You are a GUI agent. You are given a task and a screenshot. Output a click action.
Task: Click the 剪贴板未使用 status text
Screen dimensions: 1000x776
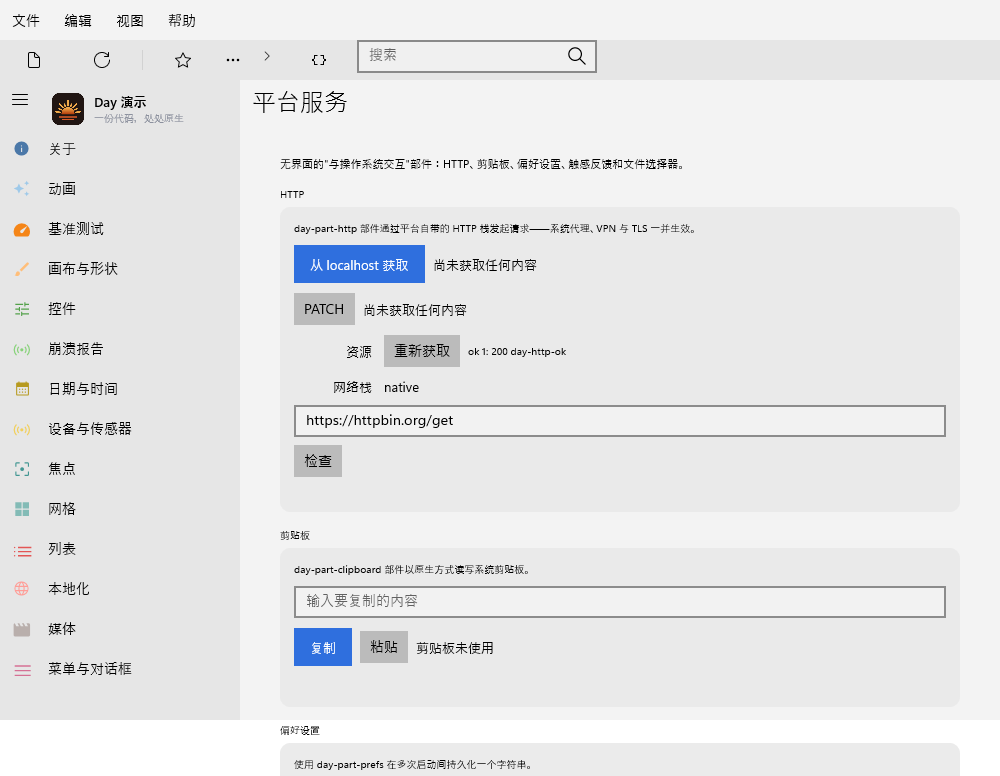[455, 648]
